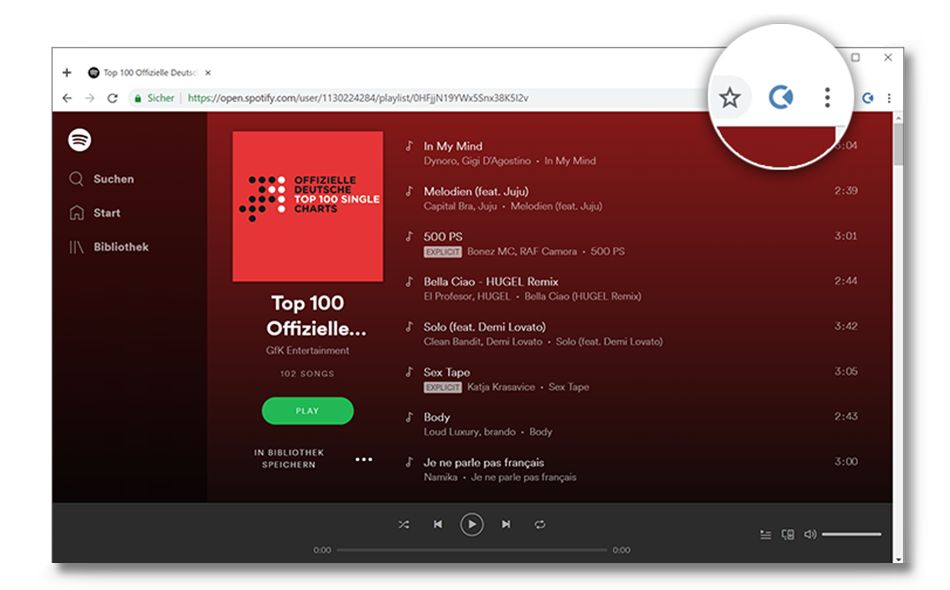Click the magnified bookmark star icon

730,97
